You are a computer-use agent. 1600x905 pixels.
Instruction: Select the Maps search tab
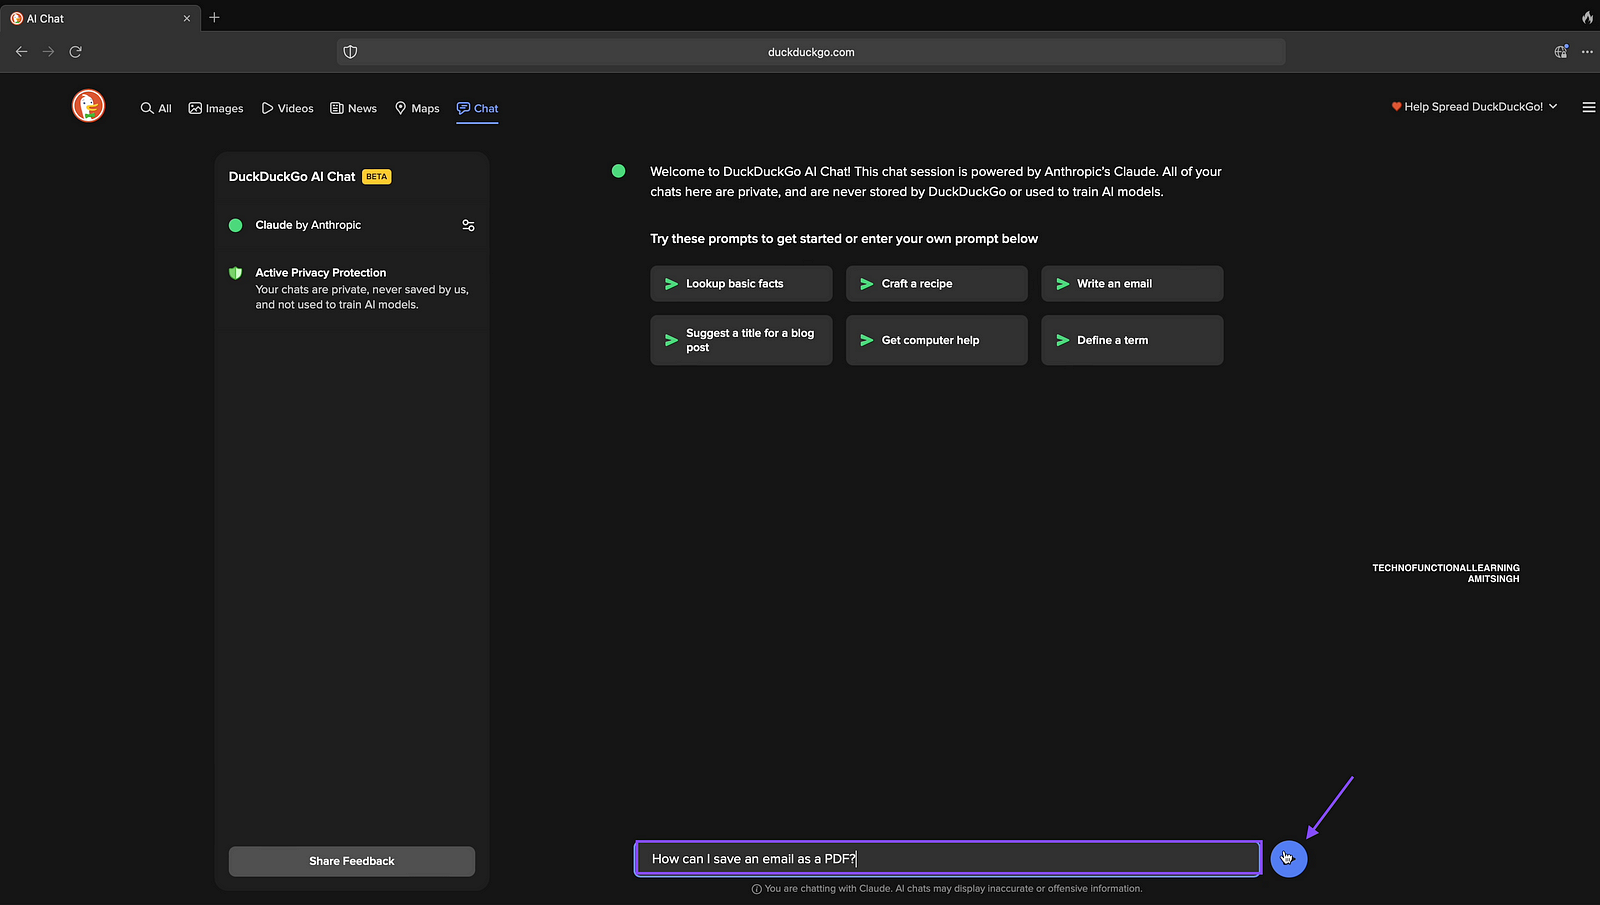[417, 108]
